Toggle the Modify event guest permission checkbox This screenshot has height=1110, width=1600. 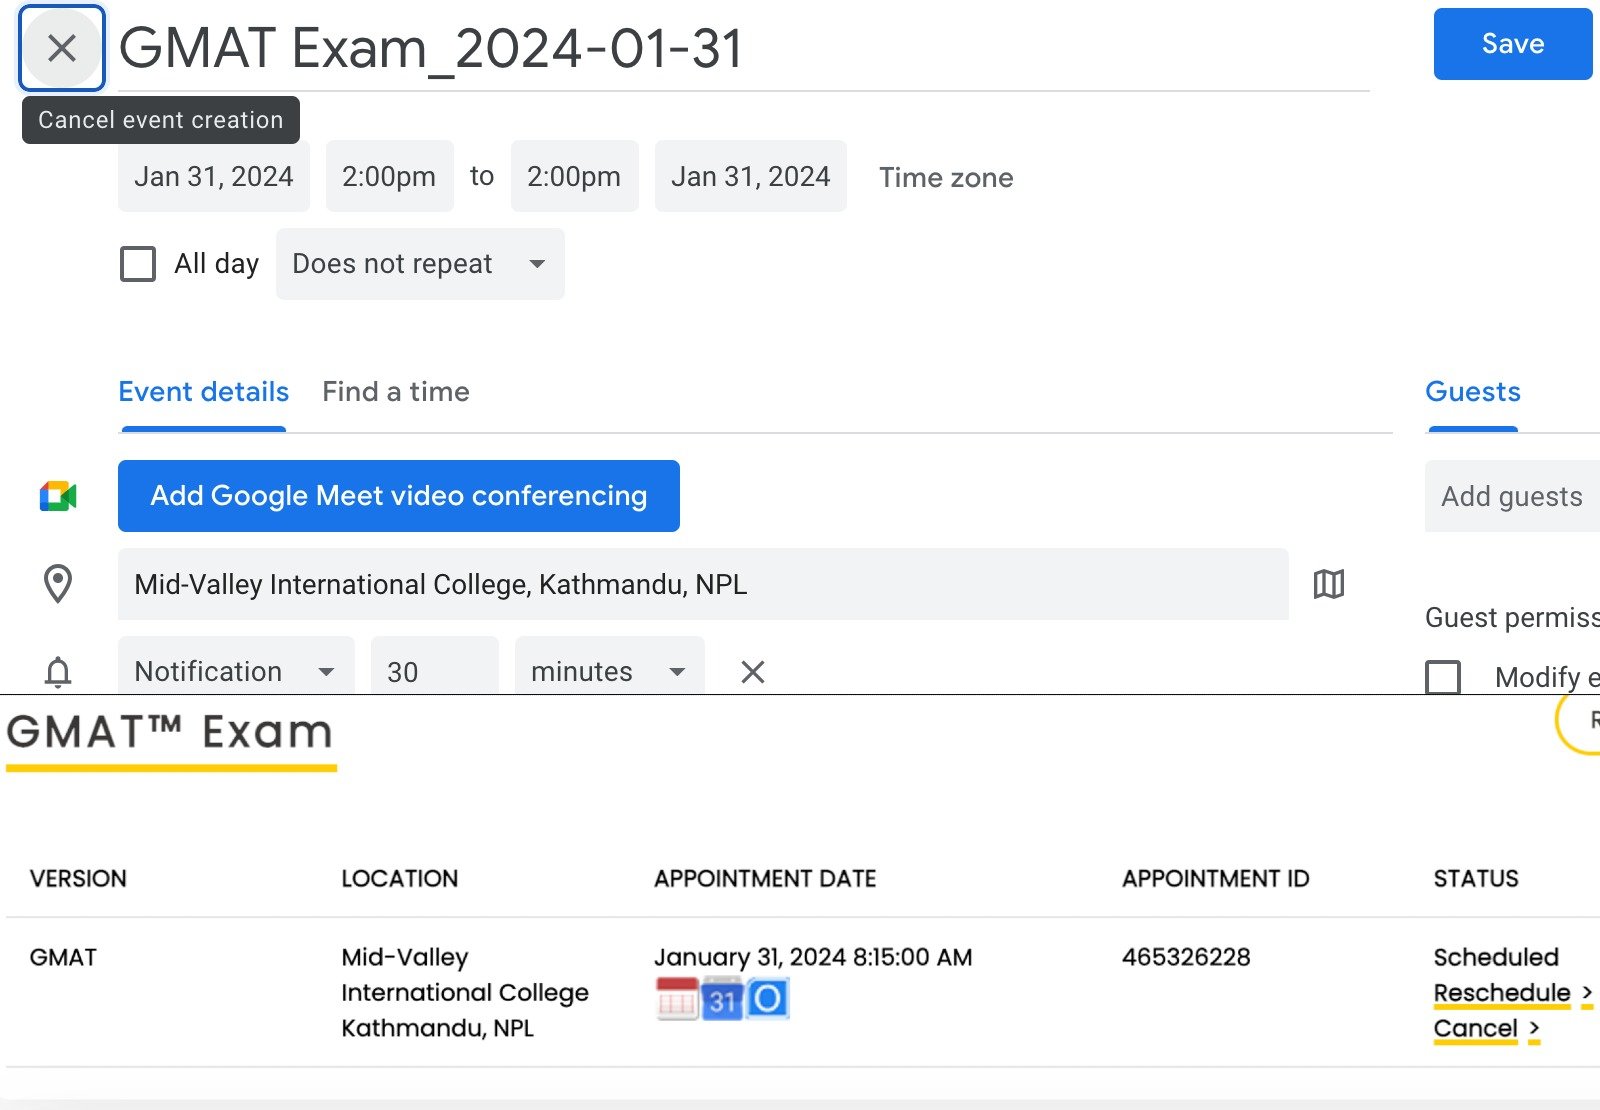tap(1443, 677)
